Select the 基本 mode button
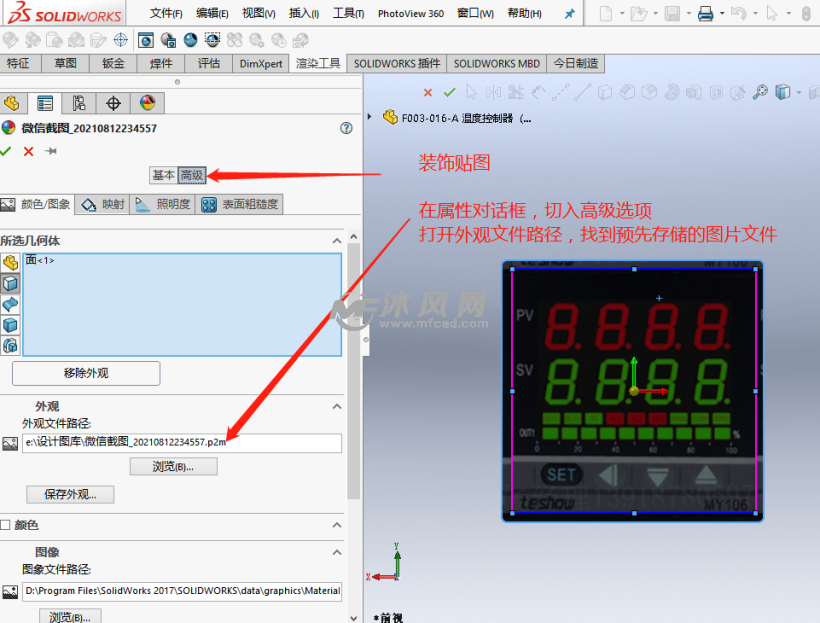This screenshot has width=820, height=623. coord(164,175)
